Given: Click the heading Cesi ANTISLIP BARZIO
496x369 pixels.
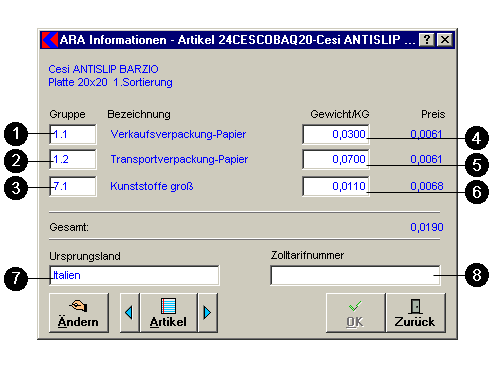Looking at the screenshot, I should point(103,69).
